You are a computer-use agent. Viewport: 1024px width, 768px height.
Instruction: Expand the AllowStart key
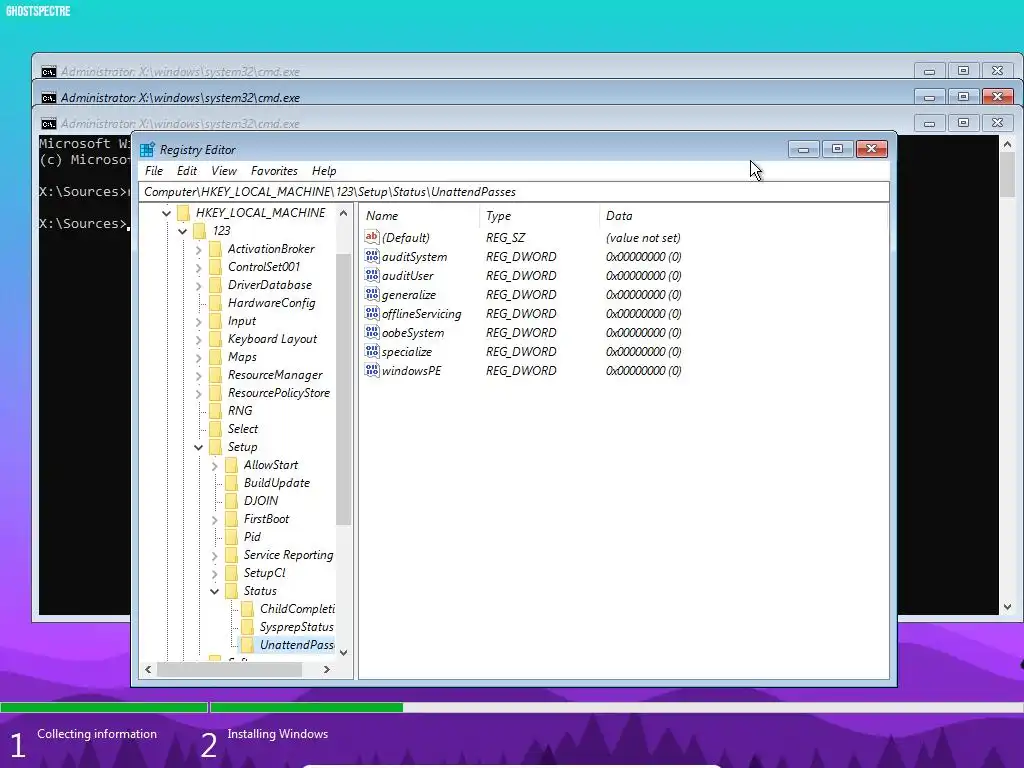(x=215, y=465)
